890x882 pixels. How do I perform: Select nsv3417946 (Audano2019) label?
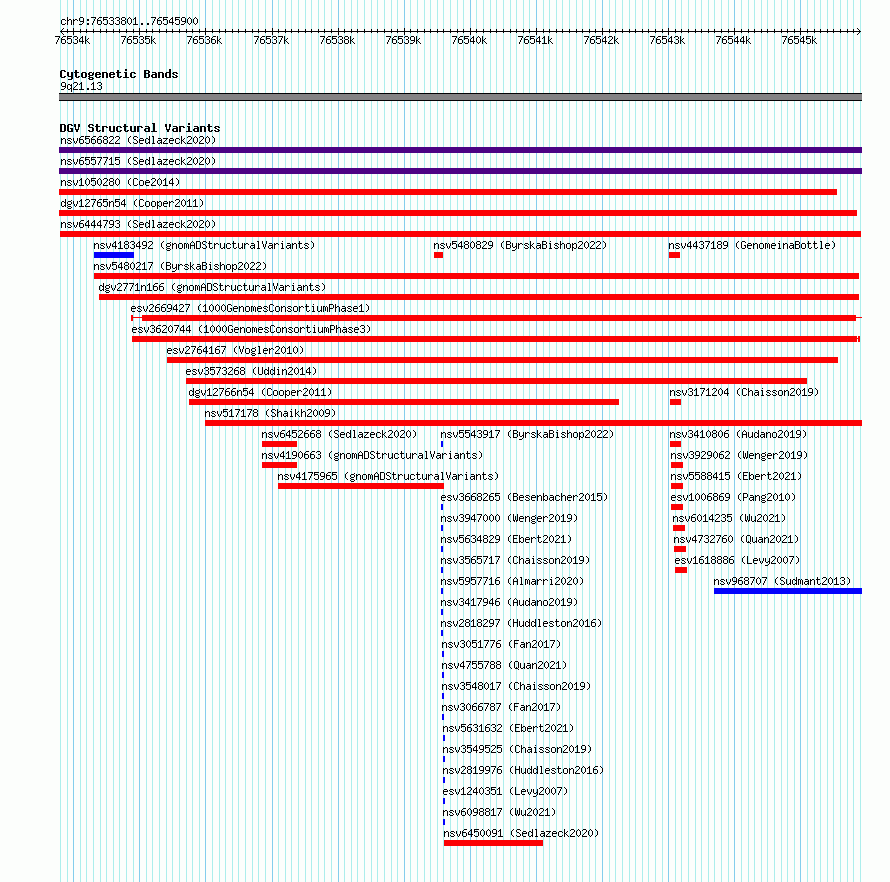(x=509, y=602)
